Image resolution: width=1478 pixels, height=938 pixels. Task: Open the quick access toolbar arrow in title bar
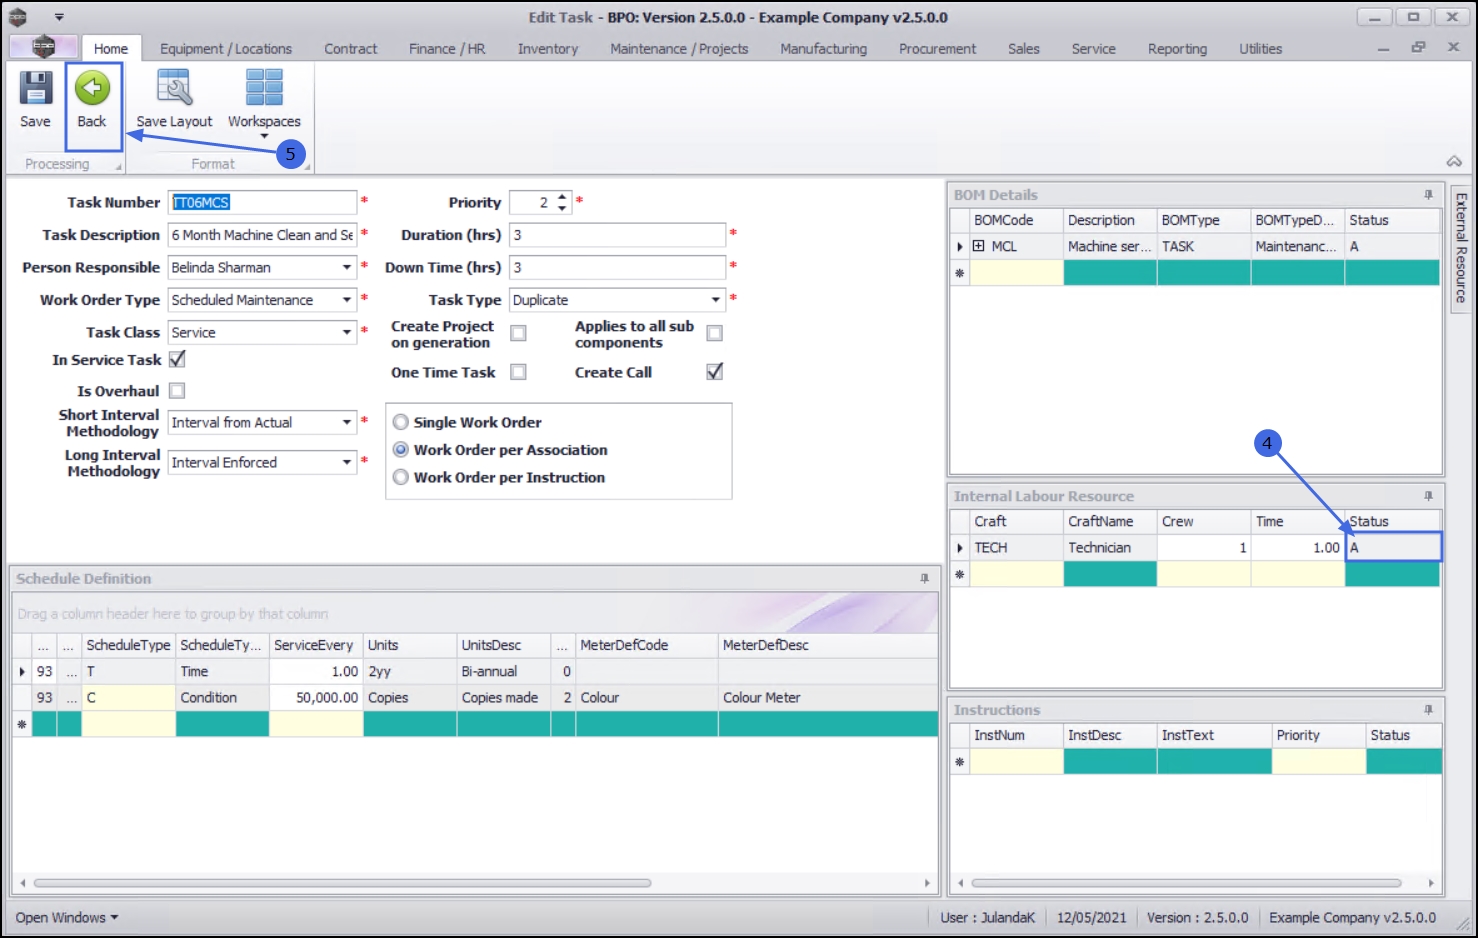coord(59,17)
